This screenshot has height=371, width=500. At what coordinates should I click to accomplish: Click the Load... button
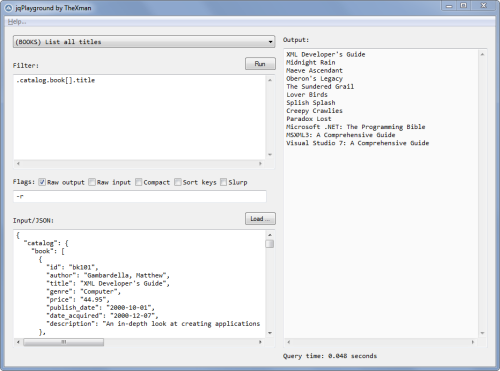coord(260,219)
